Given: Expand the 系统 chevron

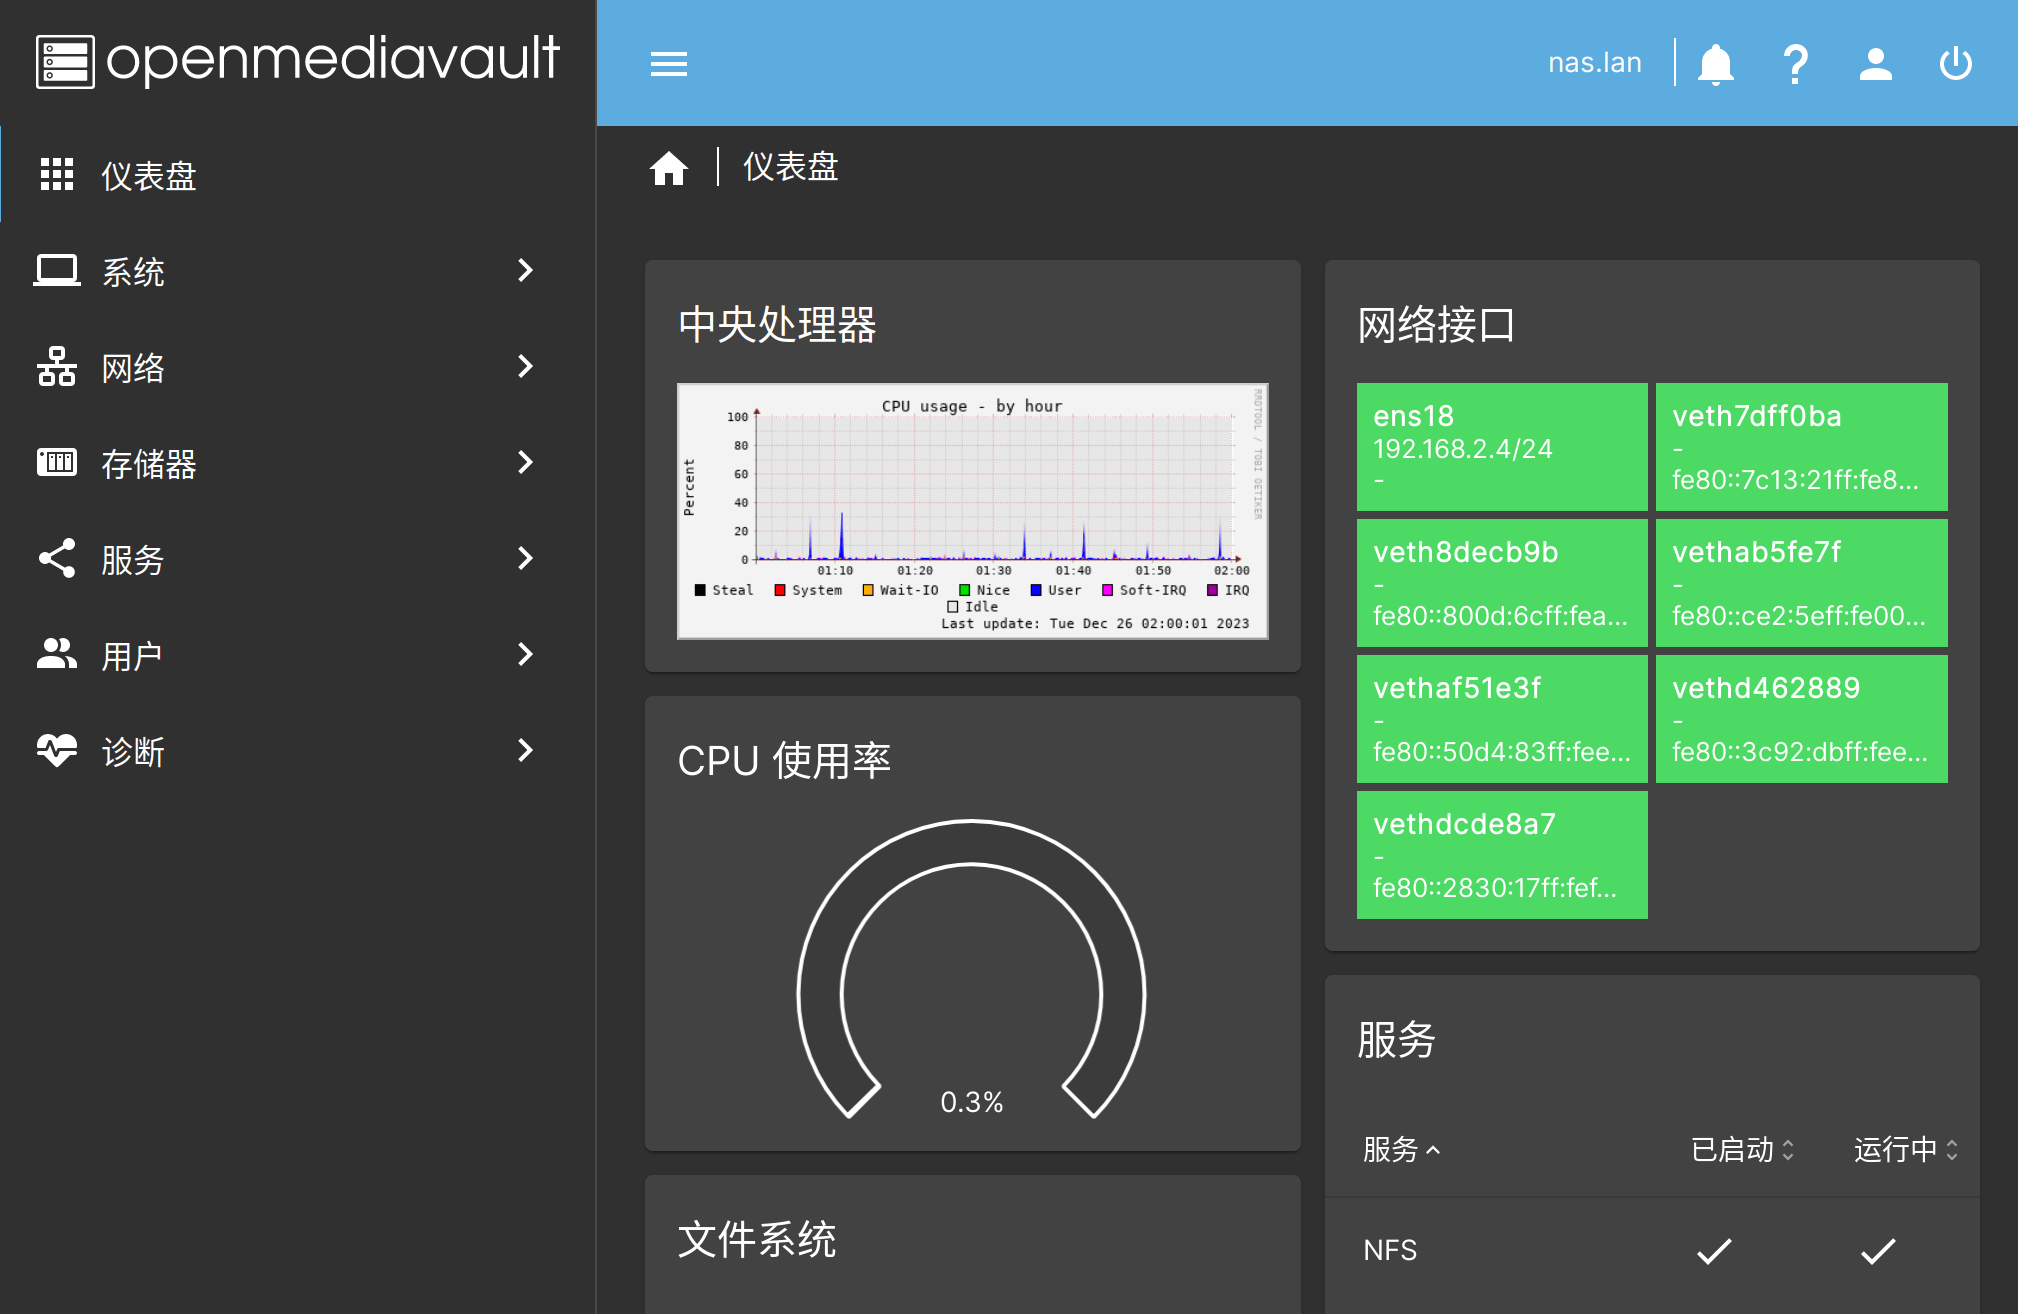Looking at the screenshot, I should (525, 270).
